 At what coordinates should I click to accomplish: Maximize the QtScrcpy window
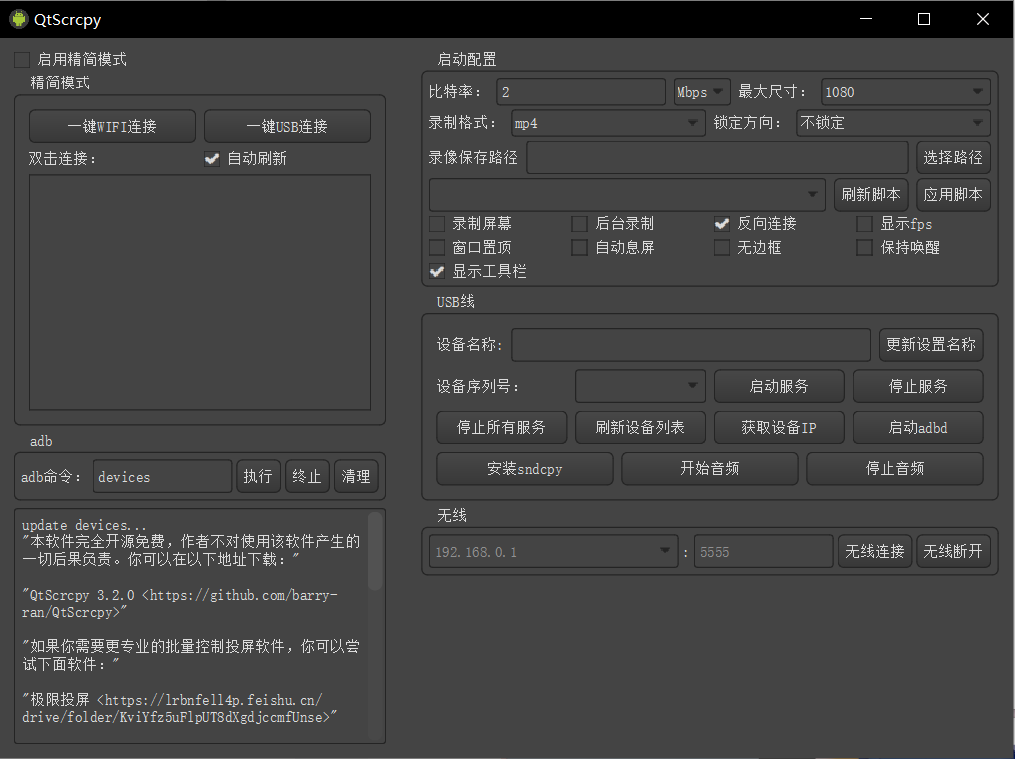[x=924, y=19]
